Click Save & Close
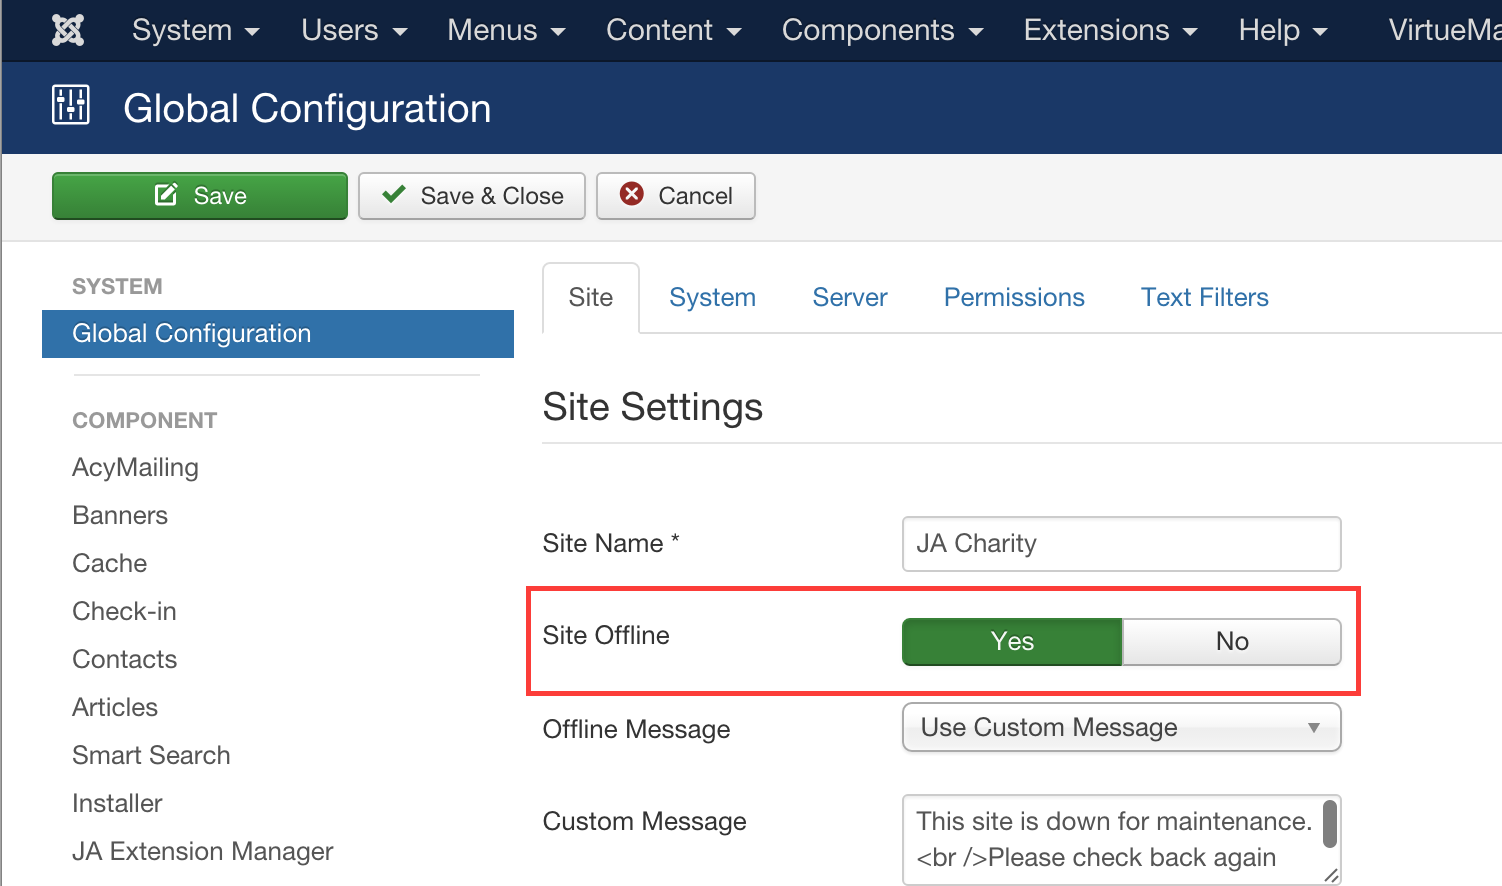 point(472,196)
